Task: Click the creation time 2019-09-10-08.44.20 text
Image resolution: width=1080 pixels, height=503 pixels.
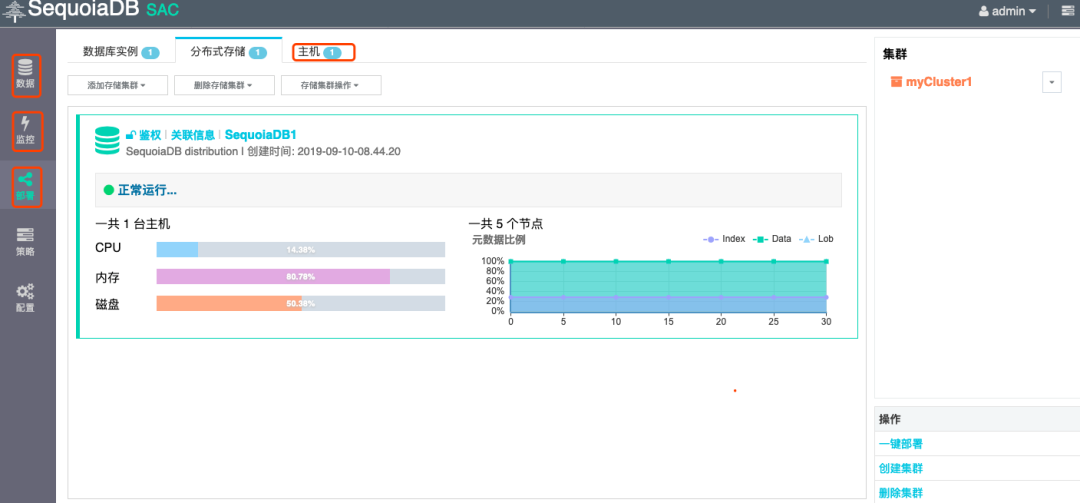Action: [x=349, y=151]
